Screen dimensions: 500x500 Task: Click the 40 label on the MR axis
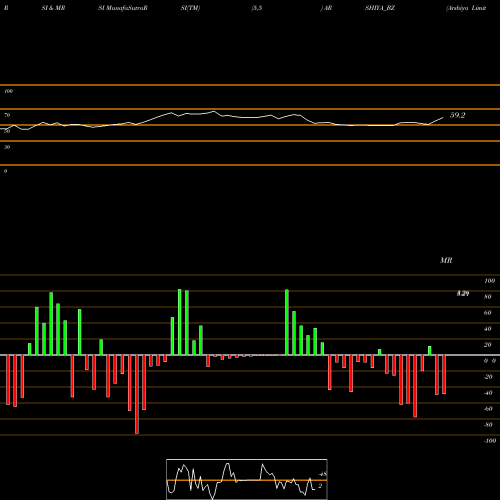488,329
